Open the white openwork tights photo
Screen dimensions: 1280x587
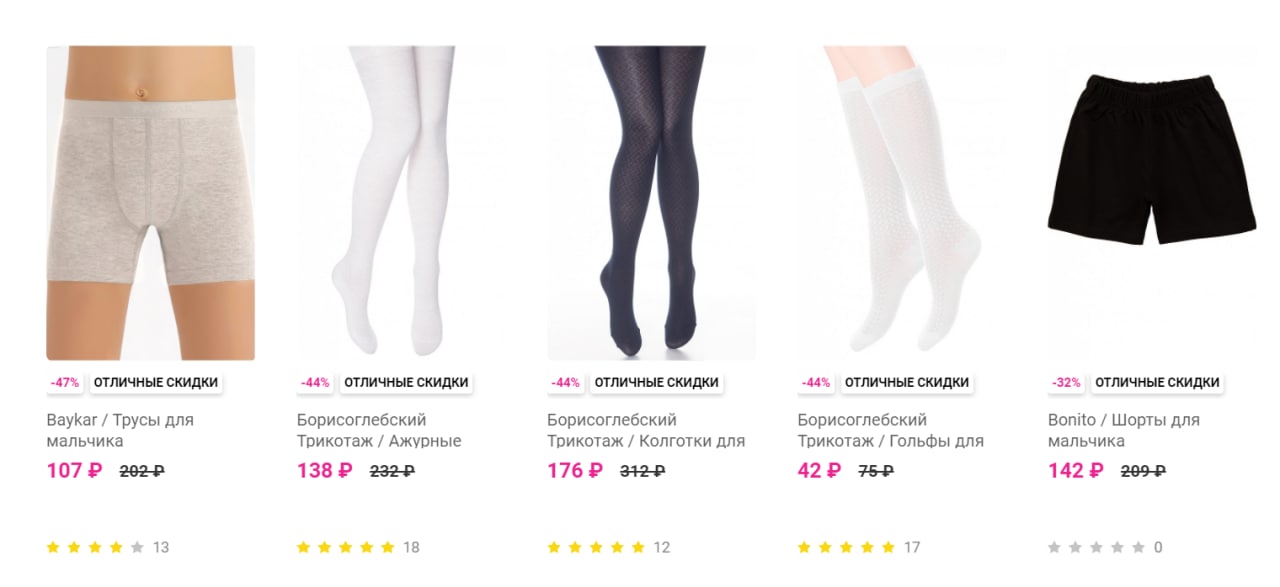401,203
